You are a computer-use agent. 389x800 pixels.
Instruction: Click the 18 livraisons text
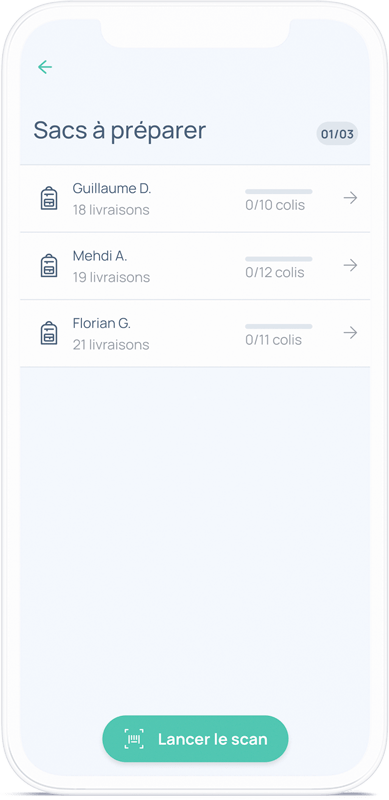click(x=111, y=210)
